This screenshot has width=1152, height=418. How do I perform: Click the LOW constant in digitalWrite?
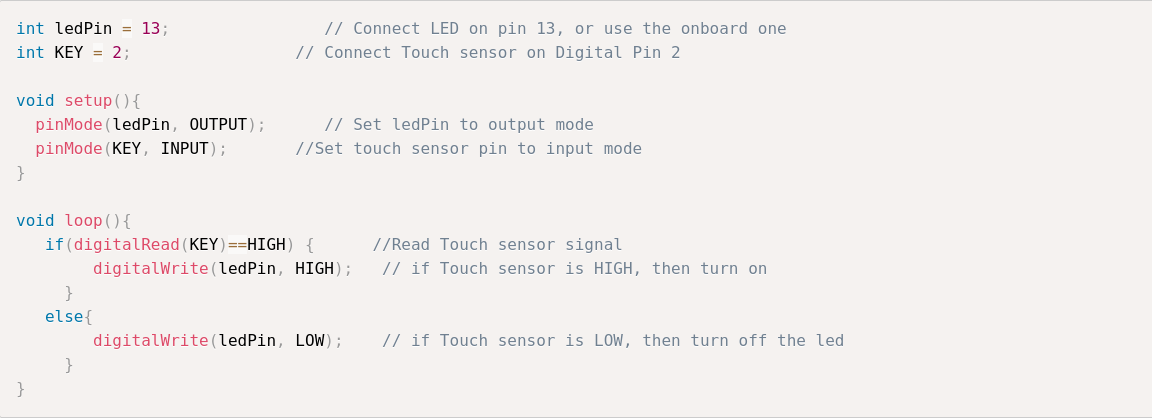click(x=309, y=341)
